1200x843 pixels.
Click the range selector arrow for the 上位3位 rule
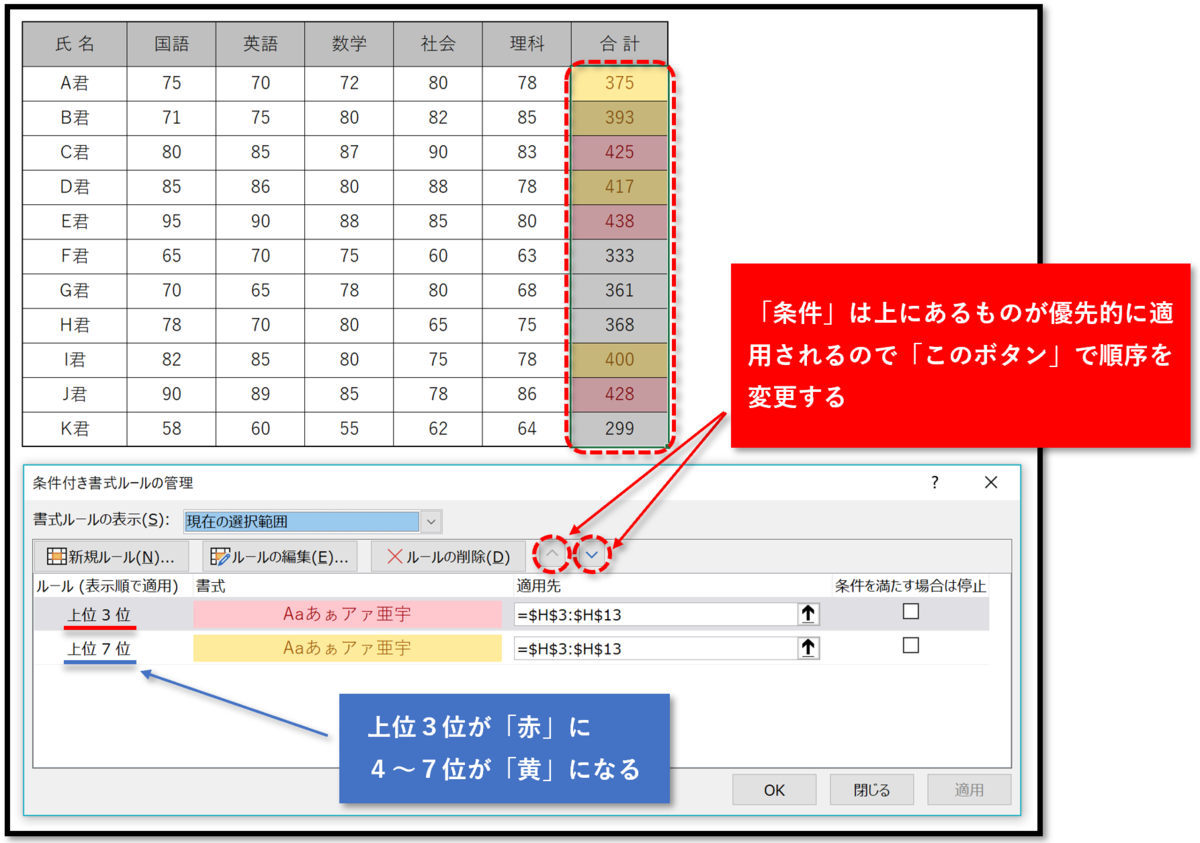(807, 614)
